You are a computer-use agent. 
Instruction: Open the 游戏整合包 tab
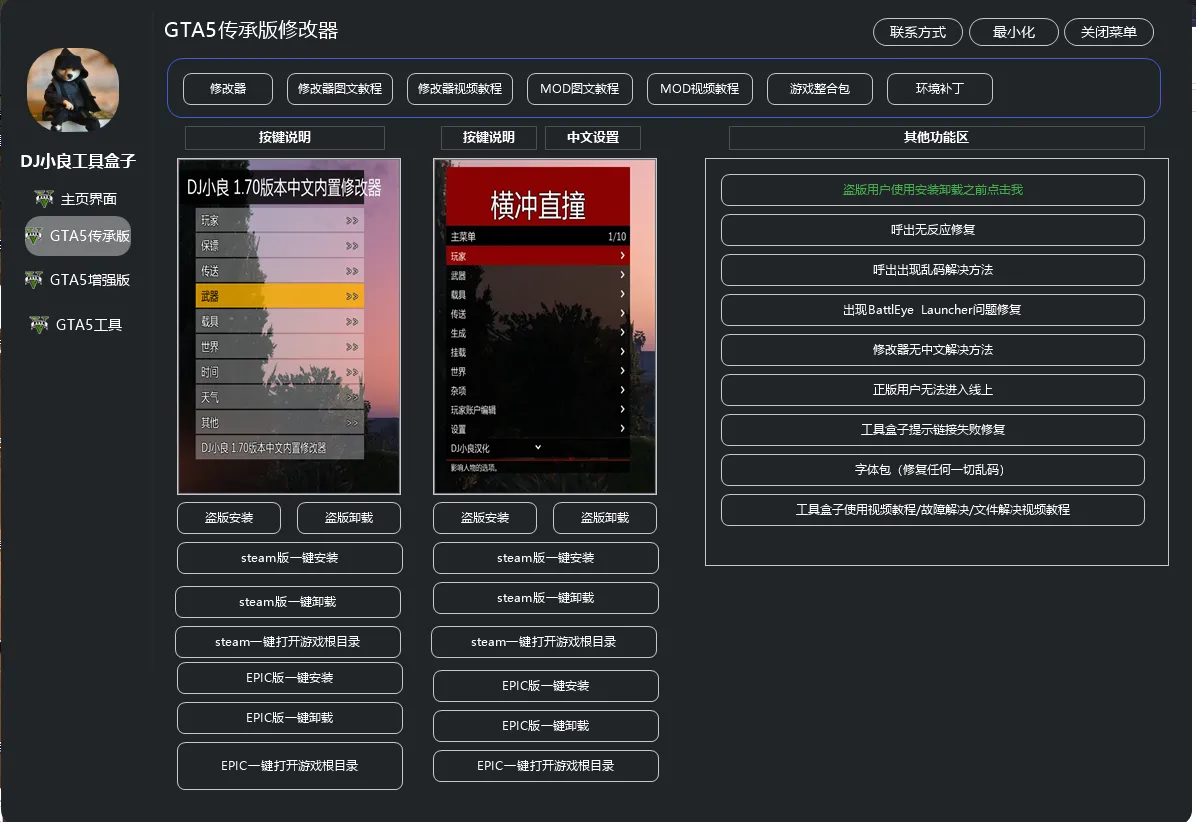[x=820, y=89]
